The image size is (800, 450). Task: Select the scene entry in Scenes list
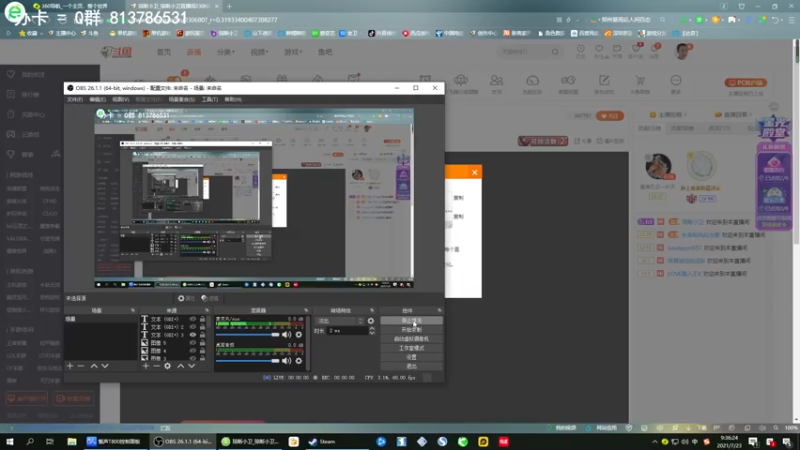coord(101,319)
